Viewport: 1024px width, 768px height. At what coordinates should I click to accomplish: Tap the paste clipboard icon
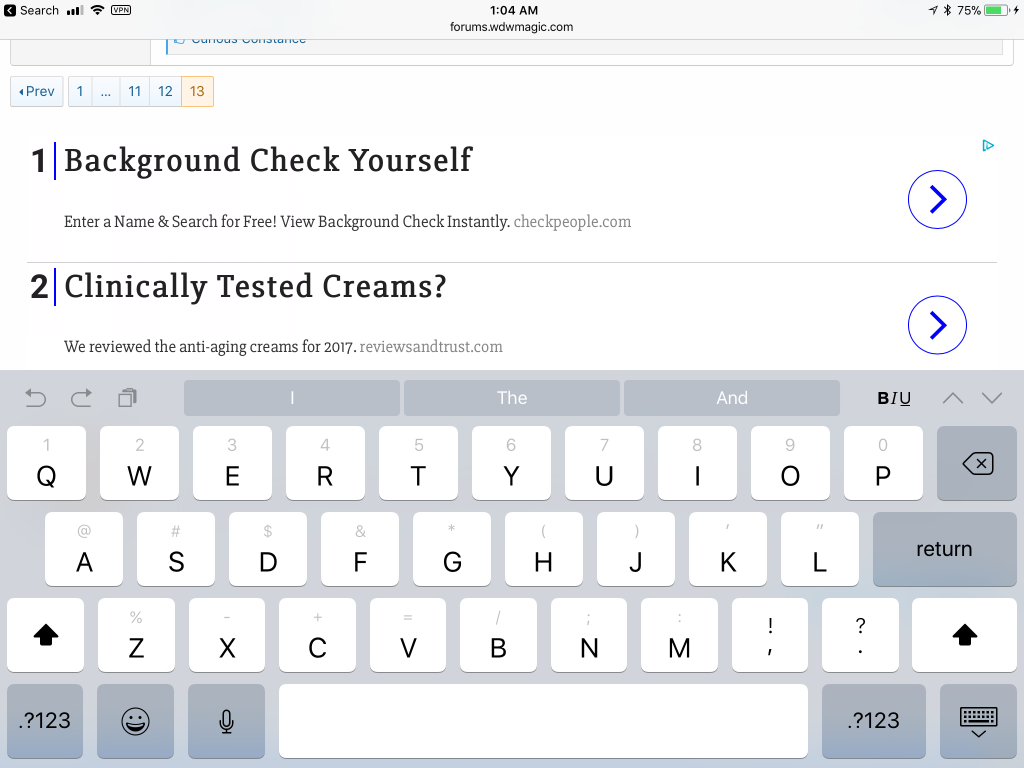tap(127, 398)
